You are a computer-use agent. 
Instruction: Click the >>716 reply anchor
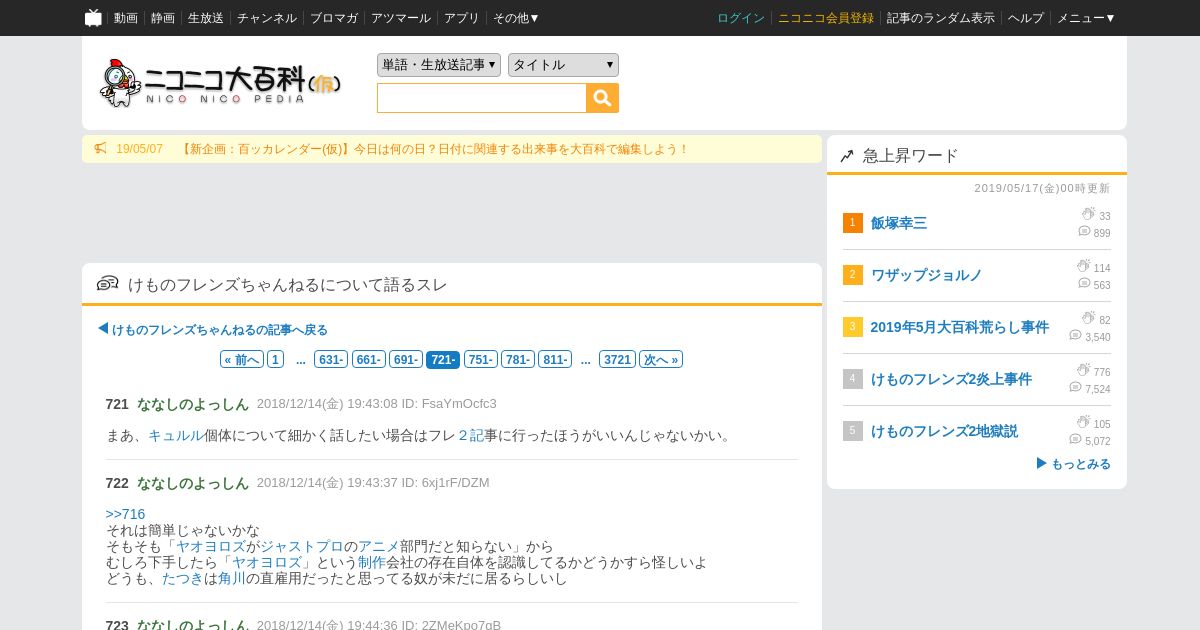point(126,514)
